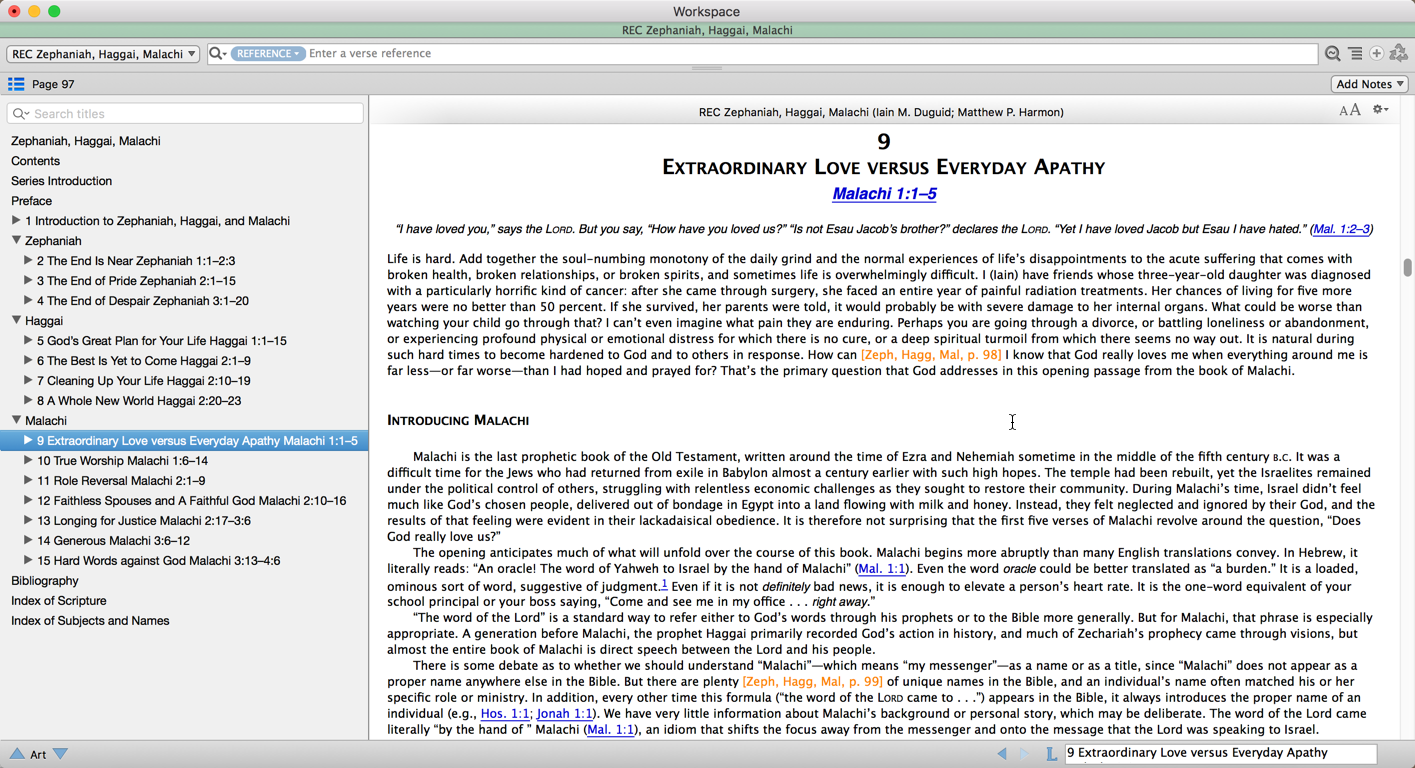Image resolution: width=1415 pixels, height=768 pixels.
Task: Navigate forward with the right history arrow
Action: [x=1024, y=754]
